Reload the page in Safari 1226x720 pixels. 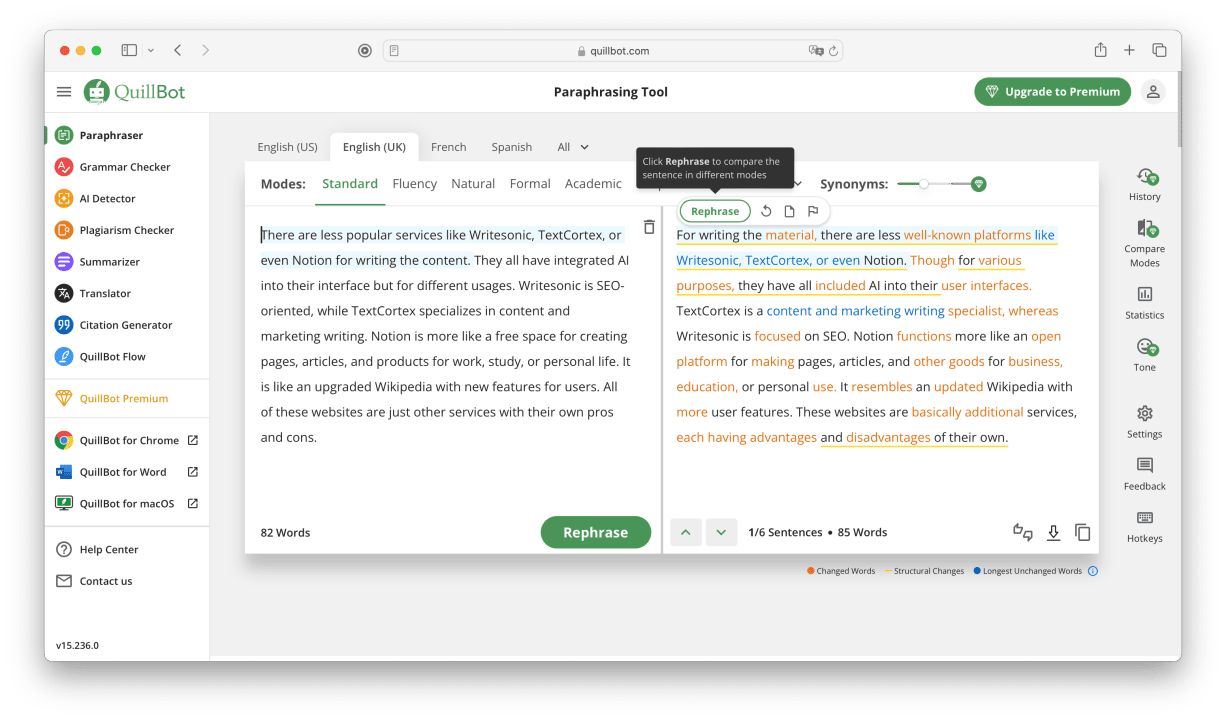pyautogui.click(x=833, y=50)
